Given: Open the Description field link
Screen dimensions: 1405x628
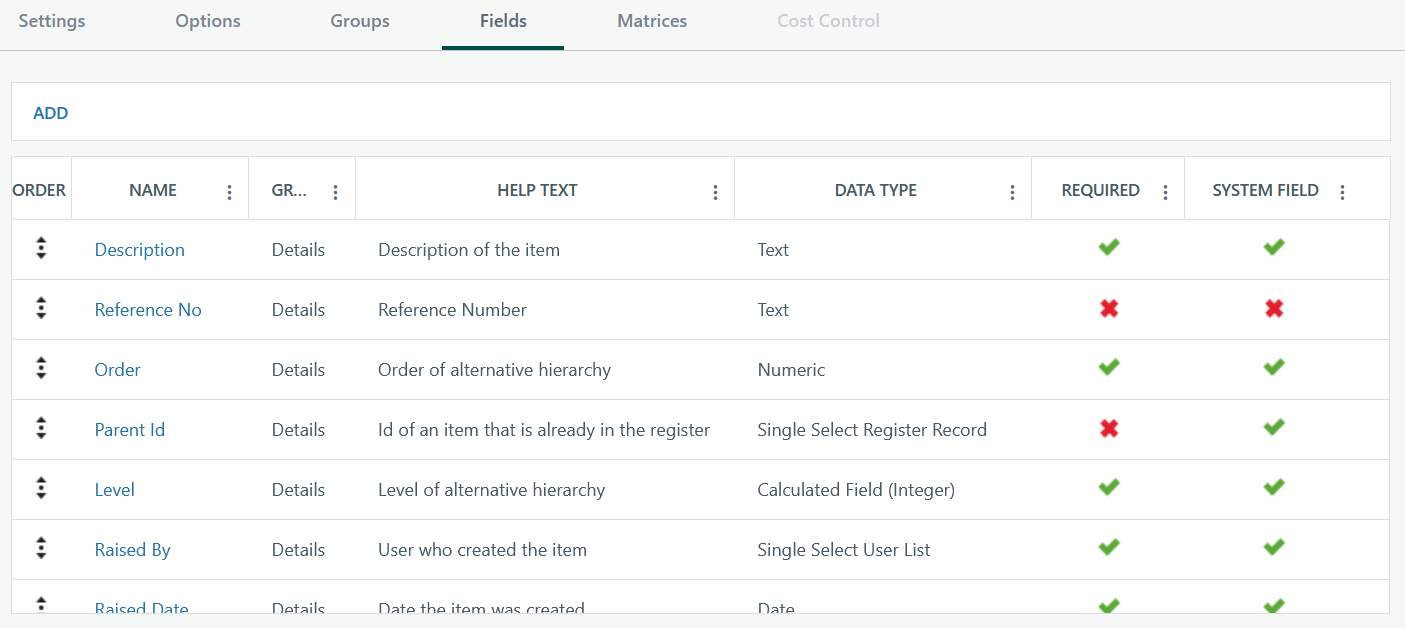Looking at the screenshot, I should (140, 250).
